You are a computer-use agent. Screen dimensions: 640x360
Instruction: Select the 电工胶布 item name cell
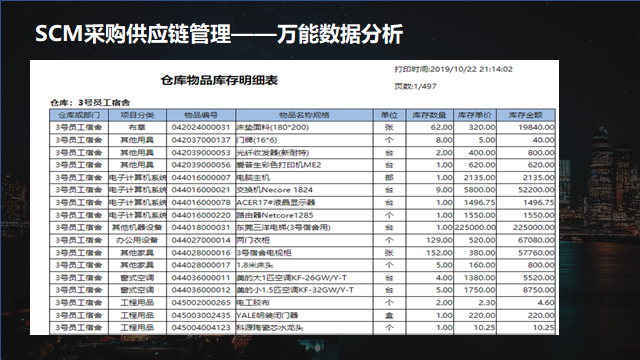[x=304, y=302]
